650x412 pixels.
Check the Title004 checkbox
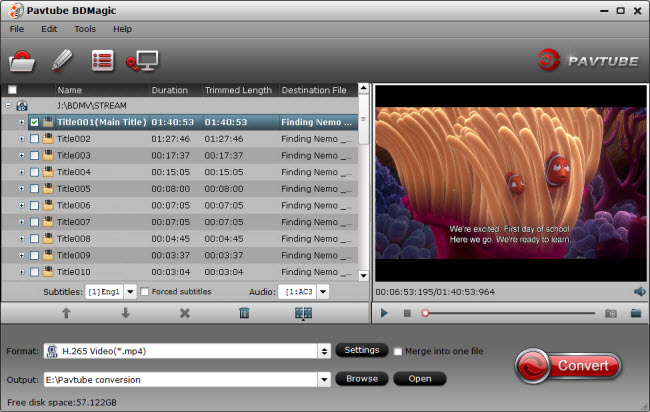(34, 172)
